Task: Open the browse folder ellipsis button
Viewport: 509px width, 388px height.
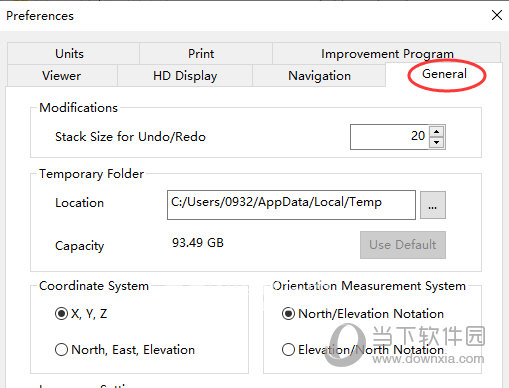Action: (x=433, y=205)
